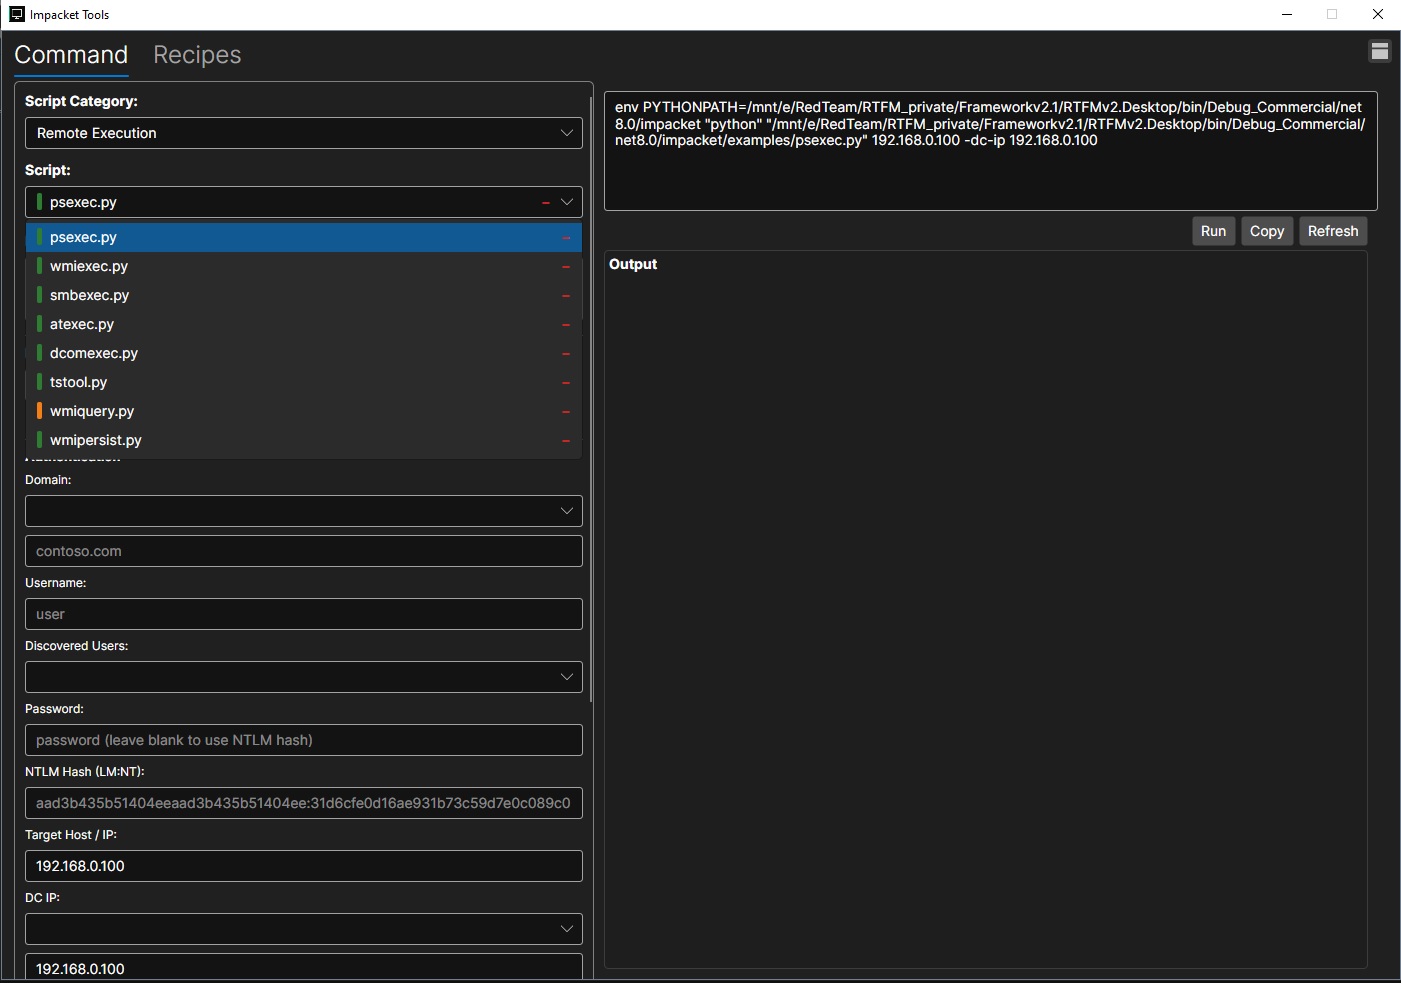Click the red dash icon beside dcomexec.py
Image resolution: width=1401 pixels, height=983 pixels.
coord(566,354)
